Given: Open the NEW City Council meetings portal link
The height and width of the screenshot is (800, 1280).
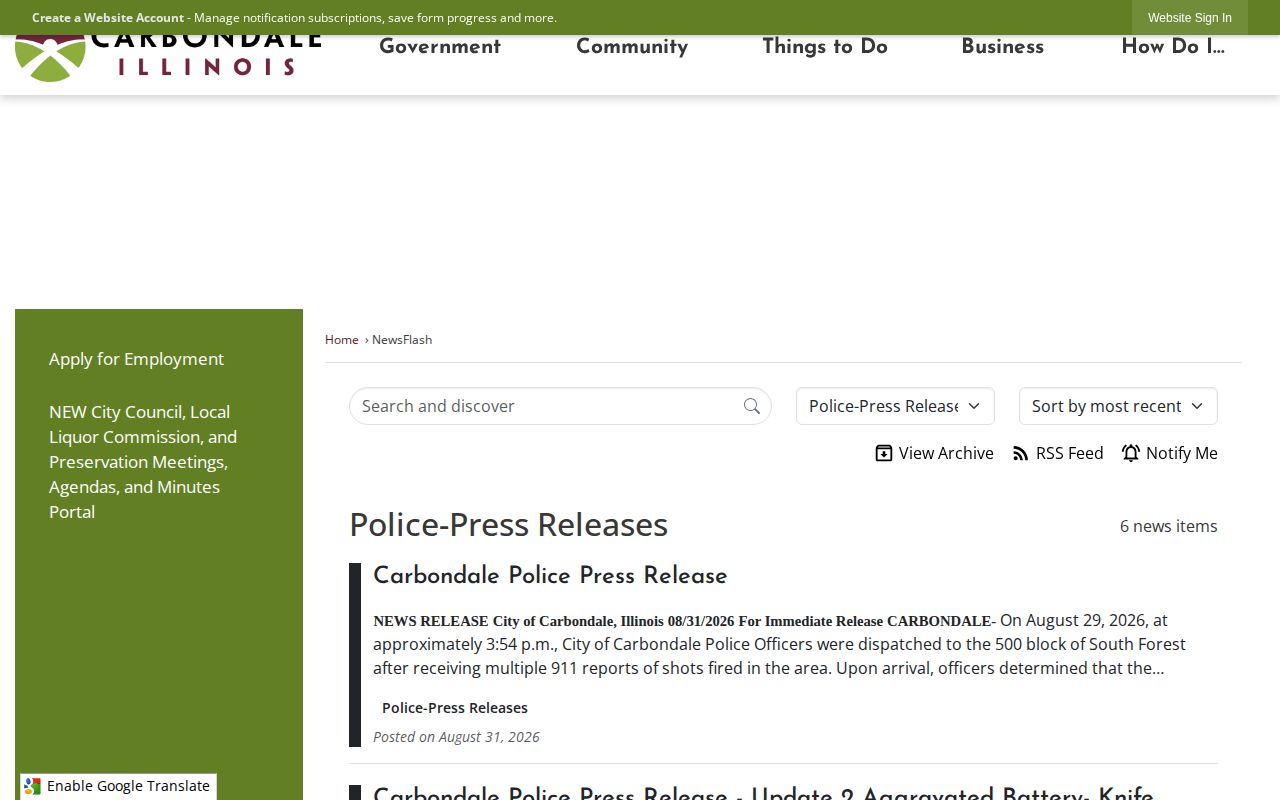Looking at the screenshot, I should pyautogui.click(x=143, y=462).
